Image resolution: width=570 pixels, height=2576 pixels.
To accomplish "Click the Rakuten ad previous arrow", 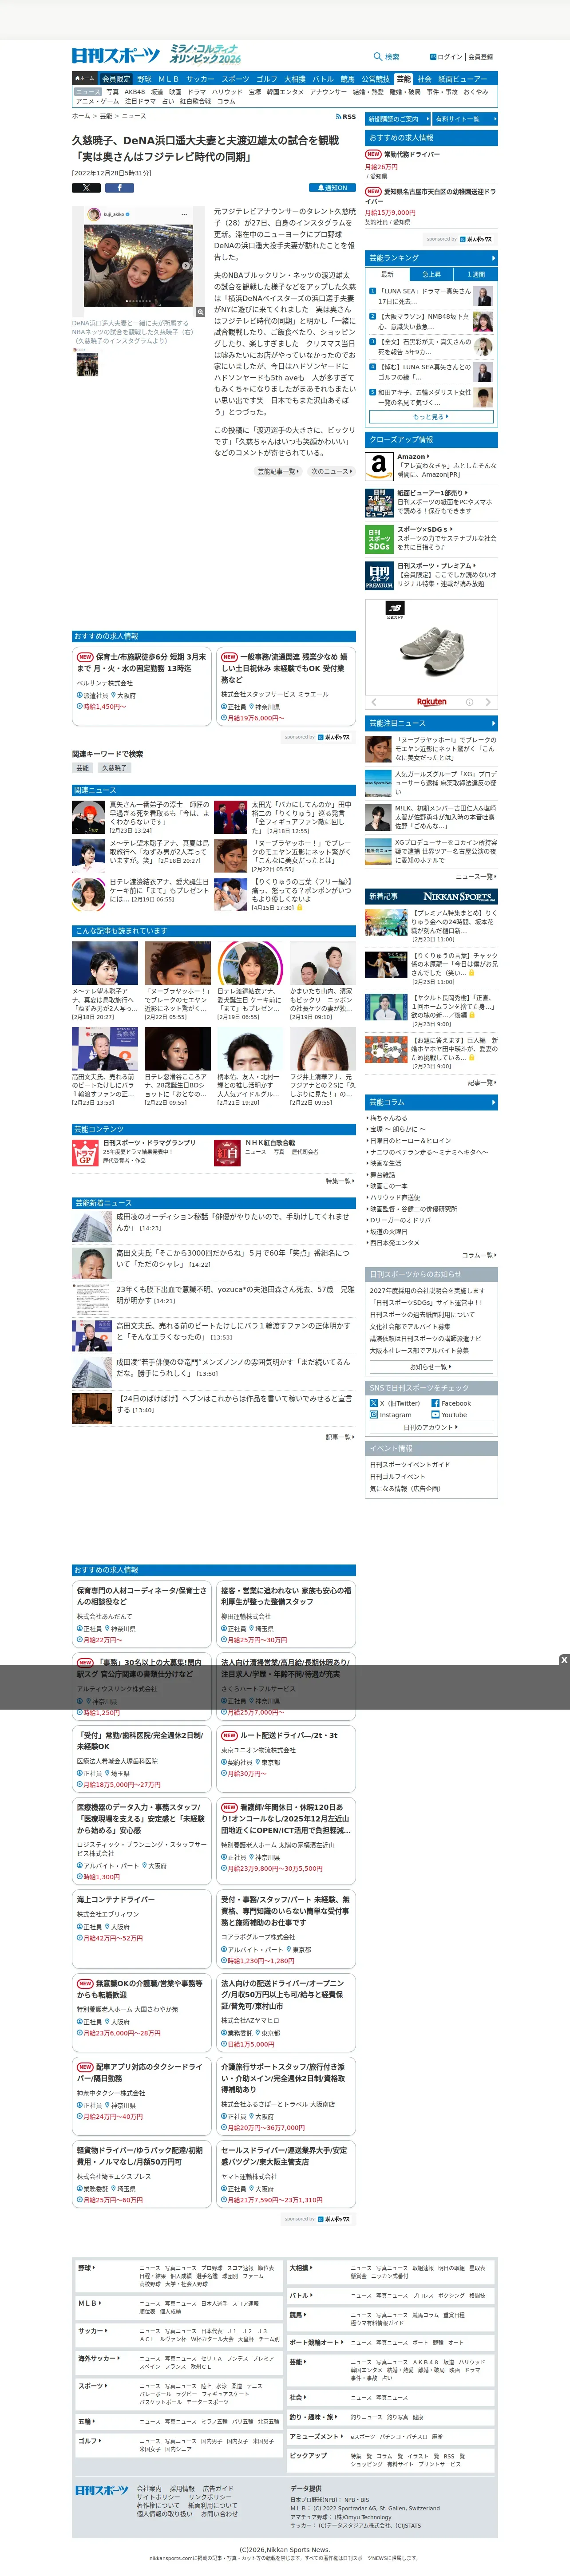I will tap(374, 702).
